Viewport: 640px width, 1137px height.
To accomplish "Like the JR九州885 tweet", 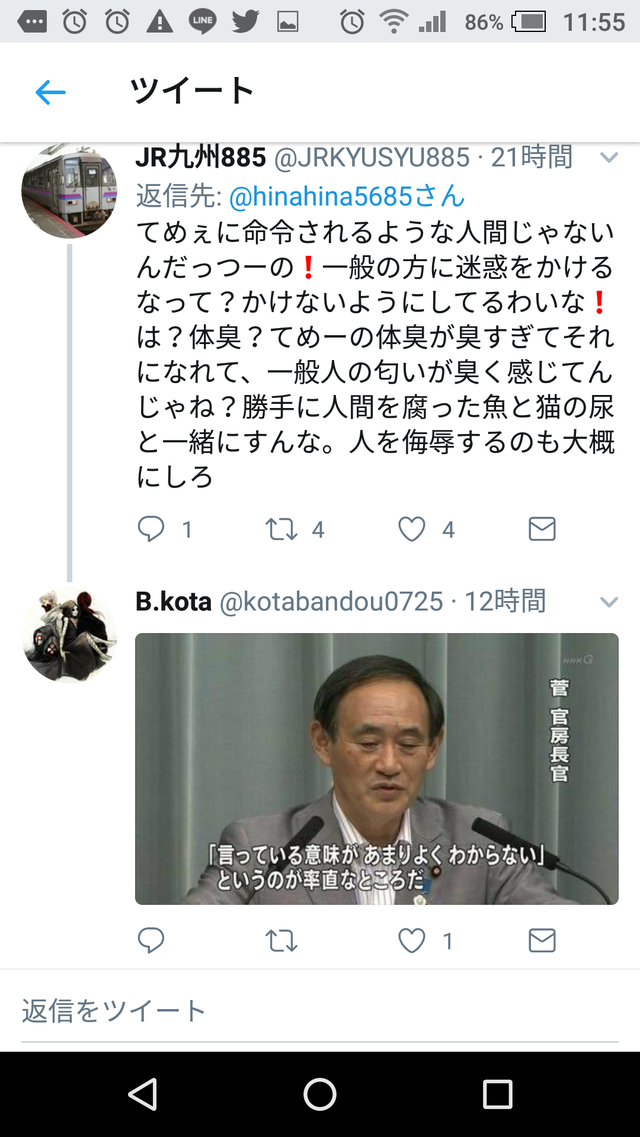I will point(412,529).
